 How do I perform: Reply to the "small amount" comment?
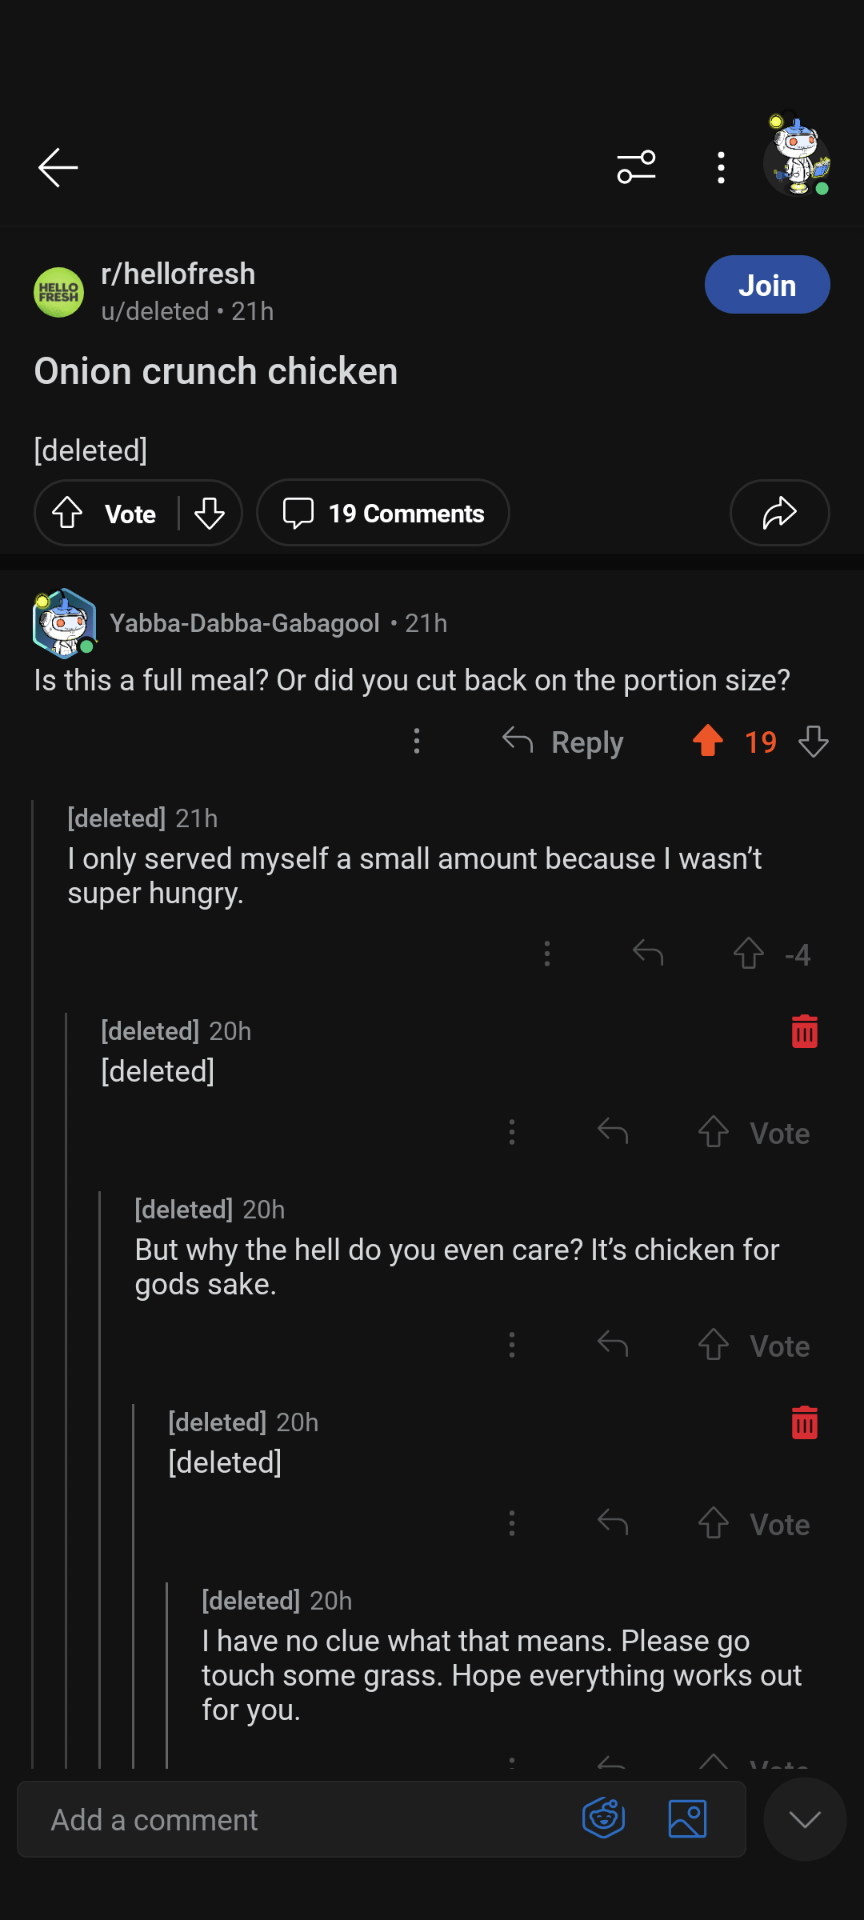click(x=648, y=954)
